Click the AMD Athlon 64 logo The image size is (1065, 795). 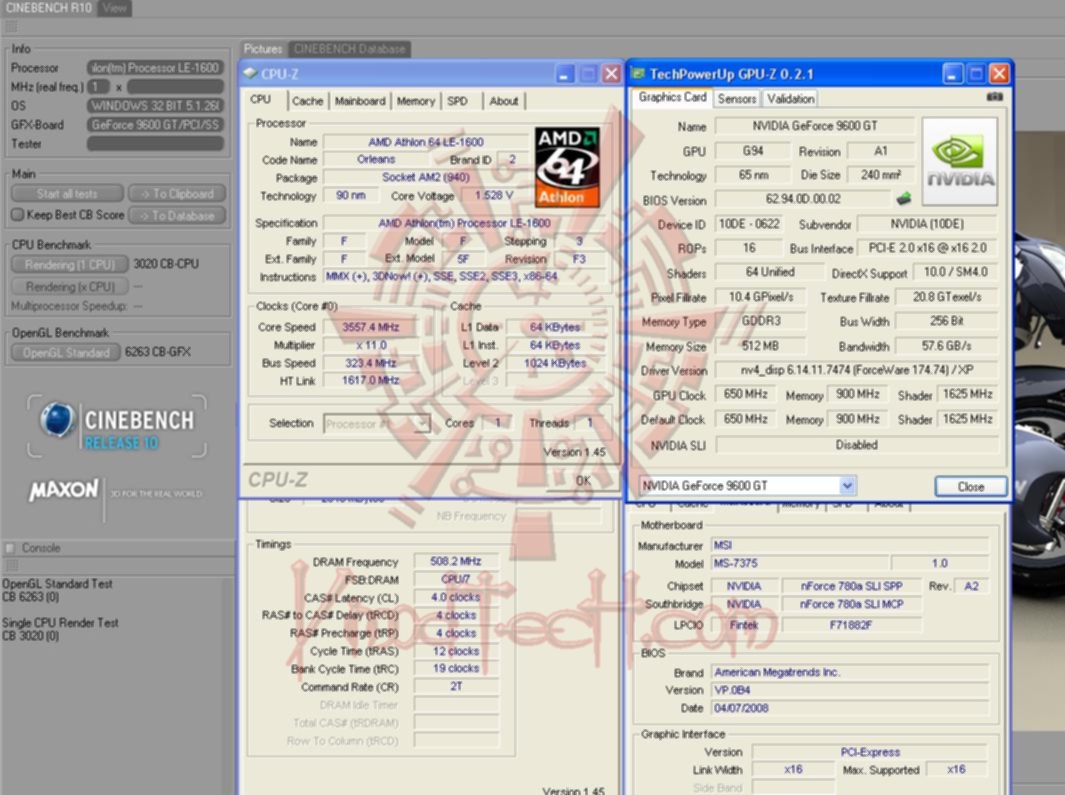pos(567,166)
